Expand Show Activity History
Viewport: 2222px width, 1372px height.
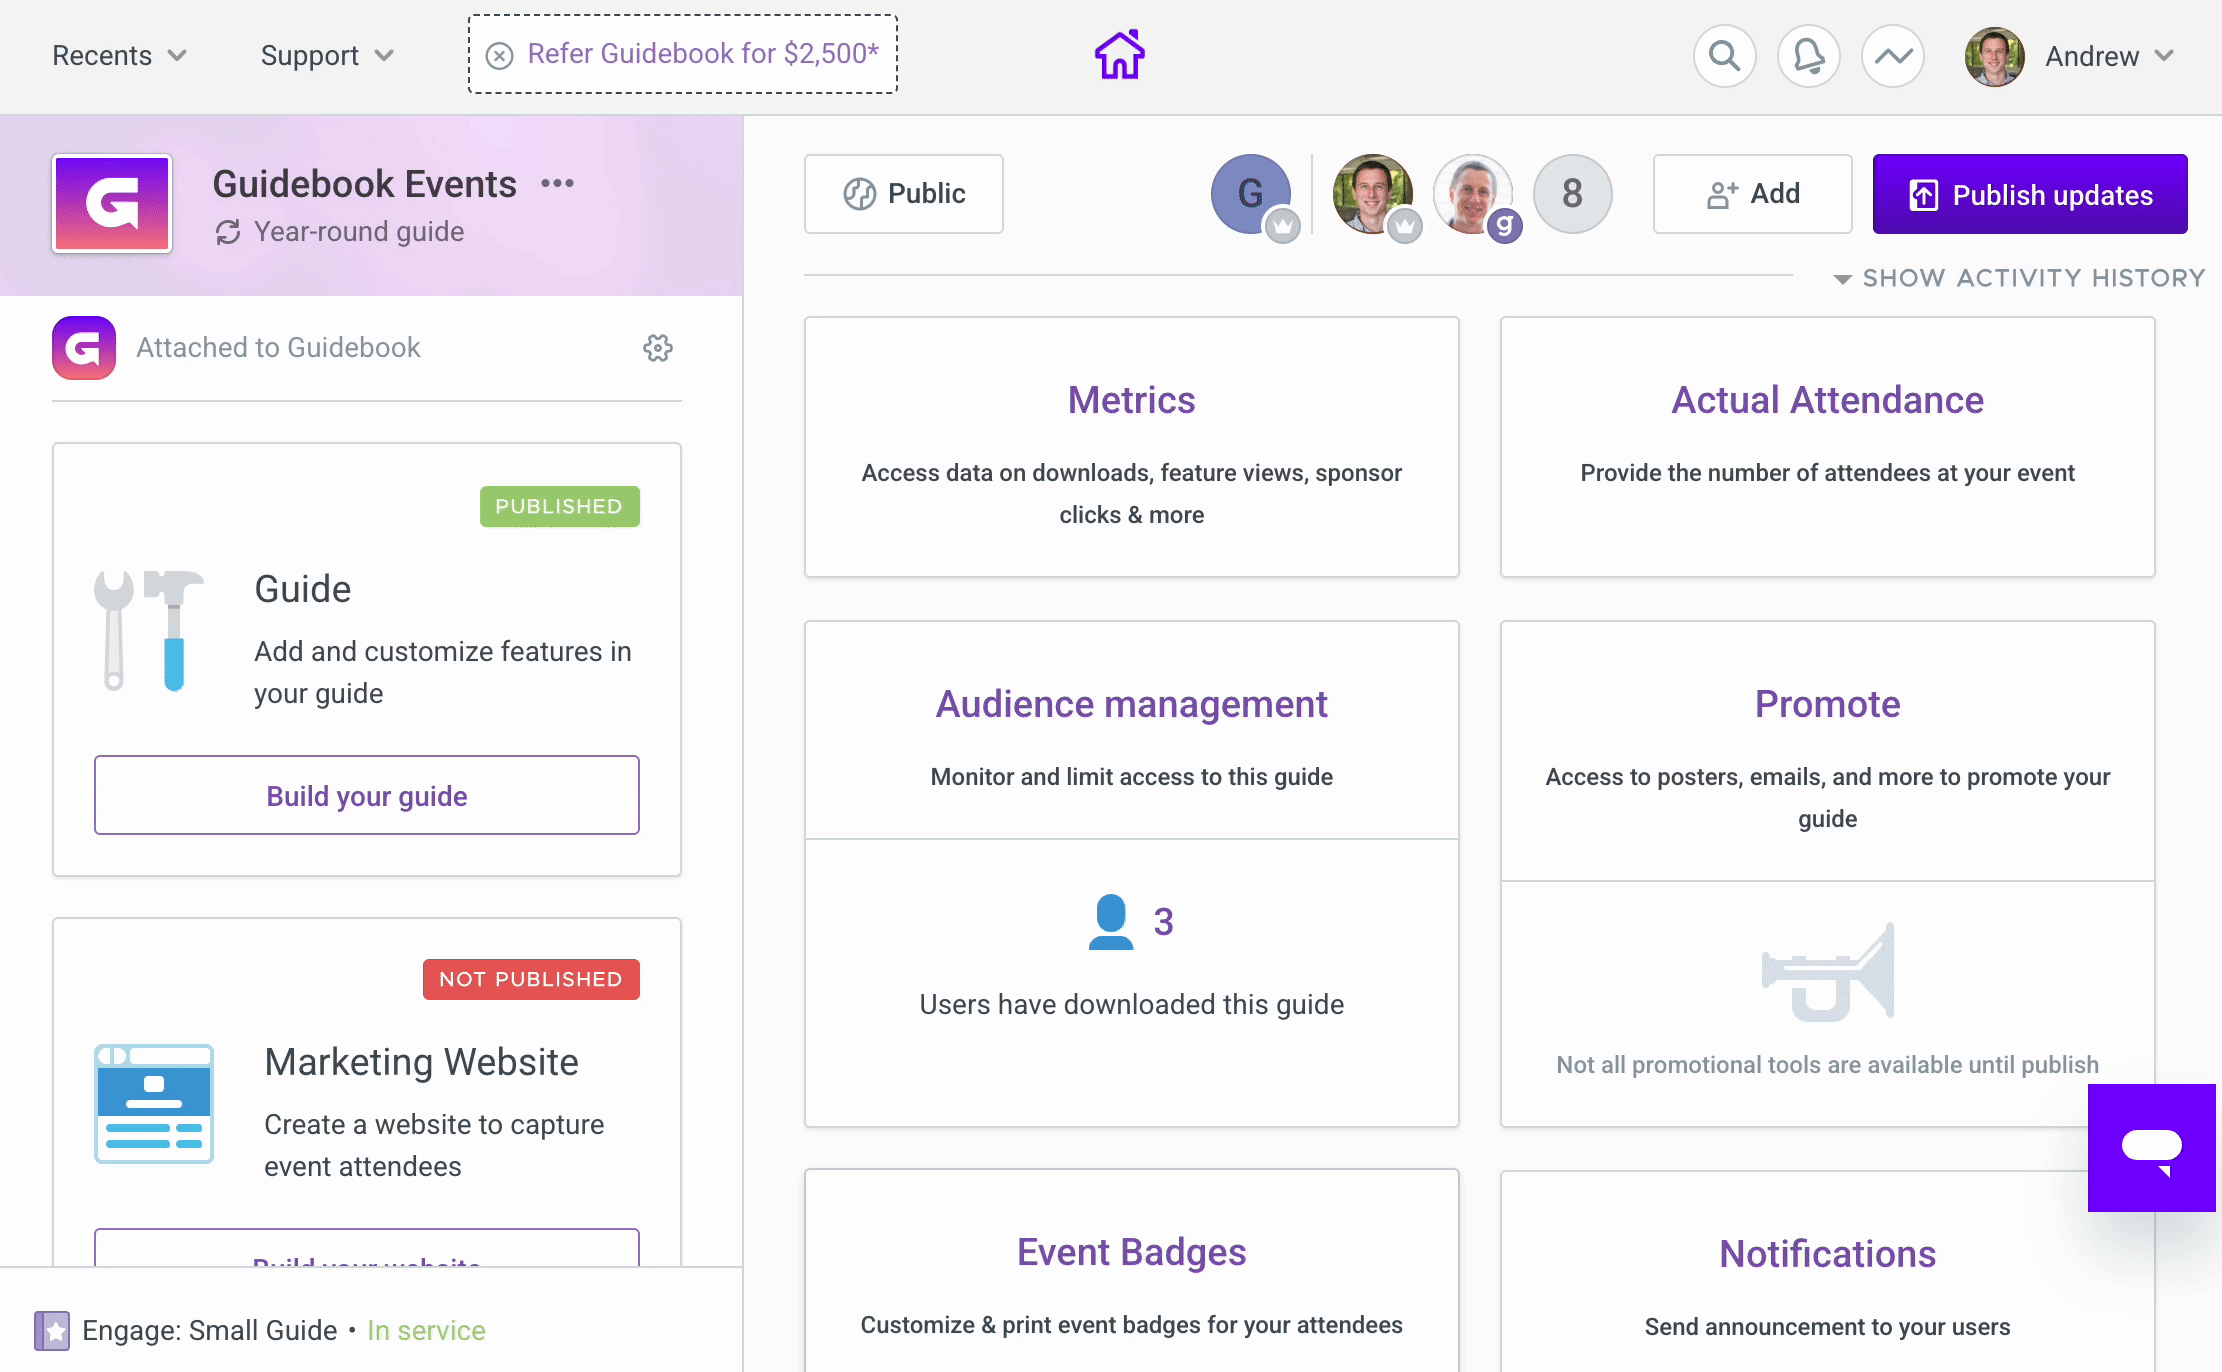[x=2019, y=278]
